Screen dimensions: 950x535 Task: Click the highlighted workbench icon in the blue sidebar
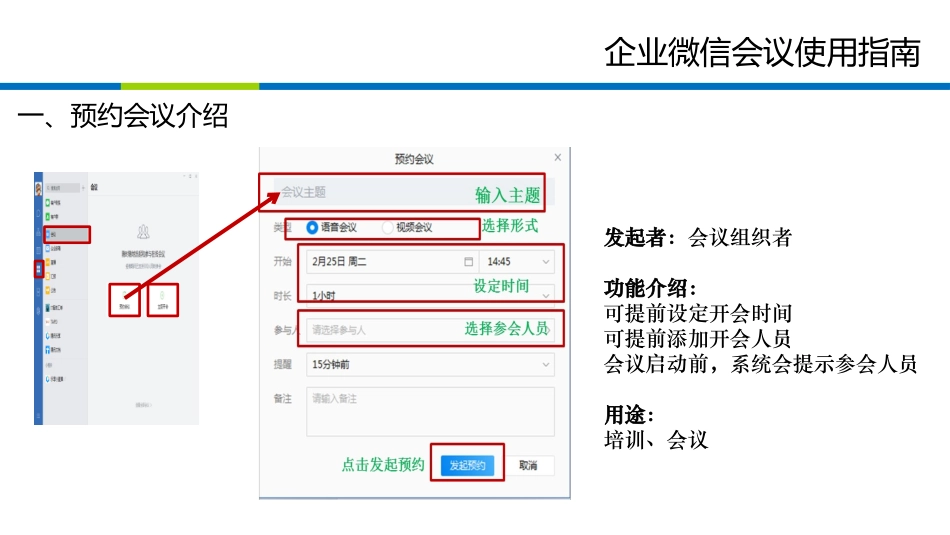pos(39,268)
